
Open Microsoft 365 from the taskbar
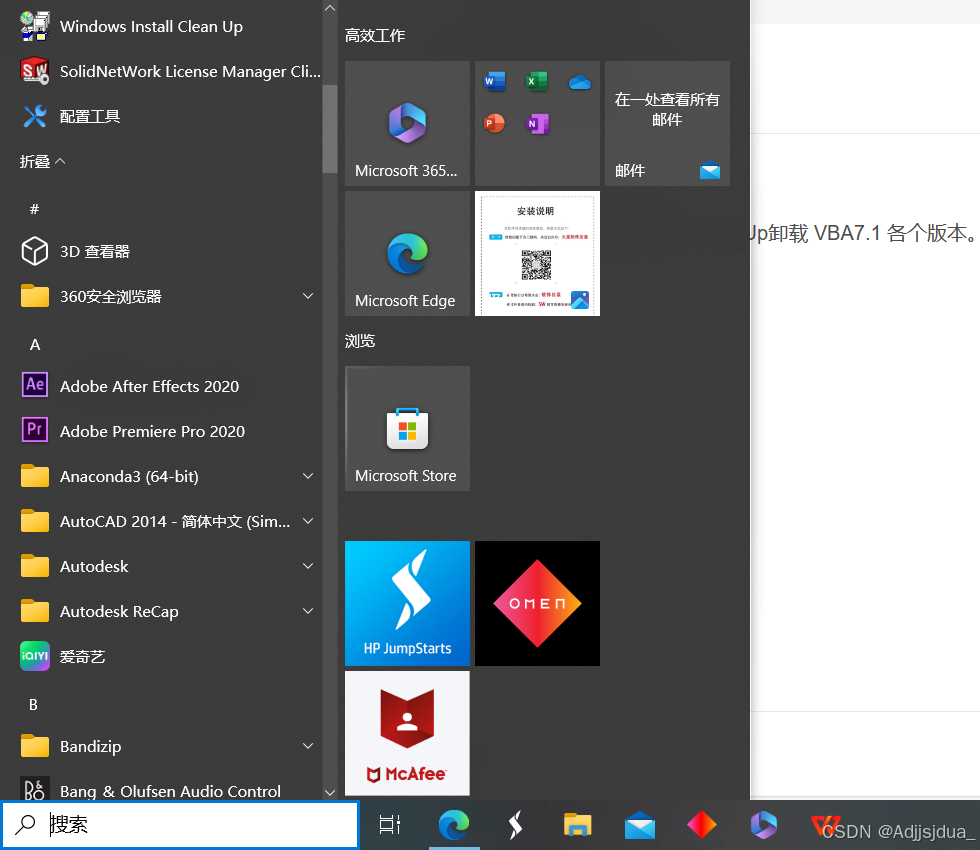point(764,825)
